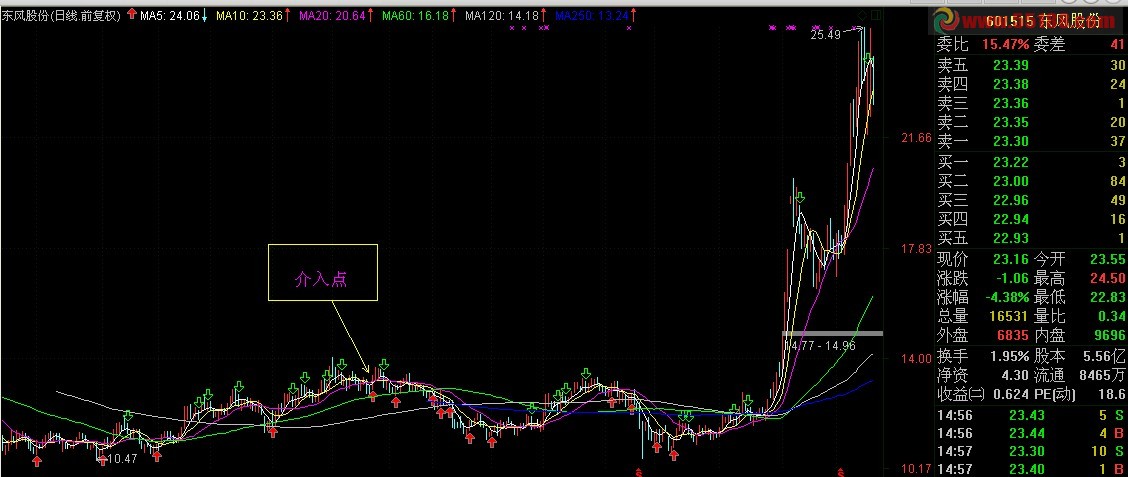Click the red up-arrow icon beside chart title
The image size is (1128, 477).
click(x=132, y=14)
